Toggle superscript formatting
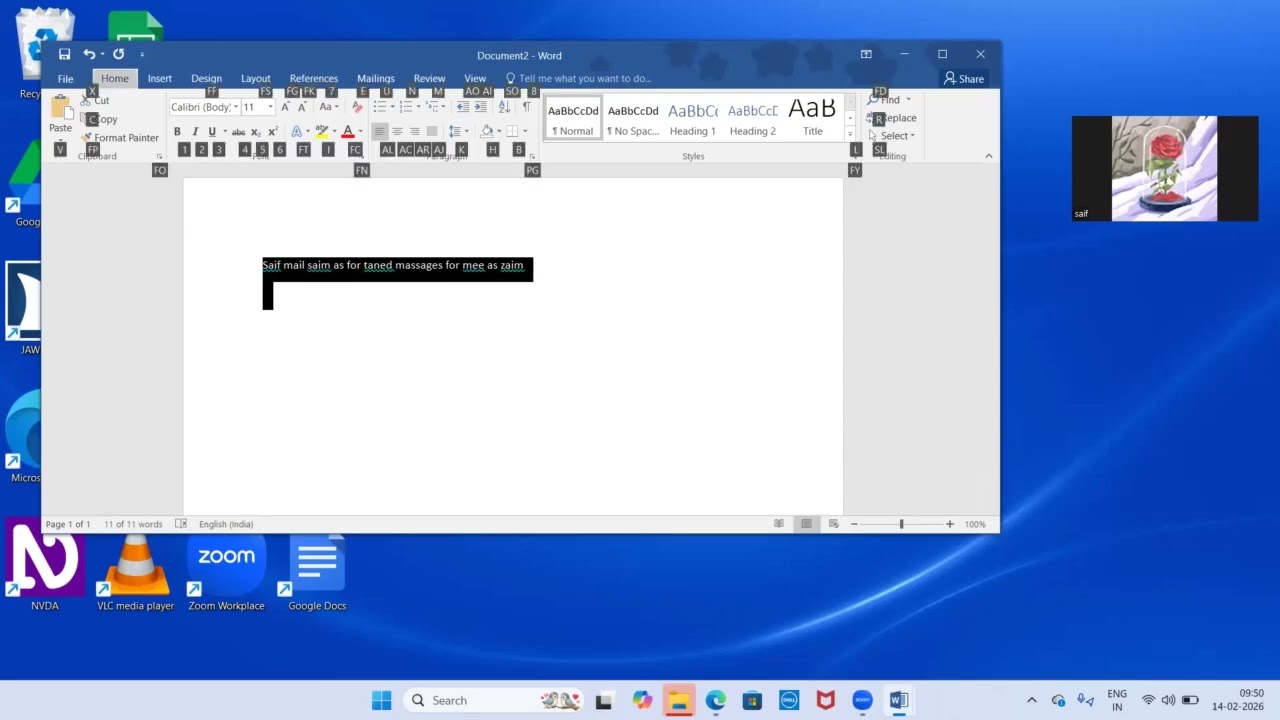Screen dimensions: 1280x720 pyautogui.click(x=272, y=132)
